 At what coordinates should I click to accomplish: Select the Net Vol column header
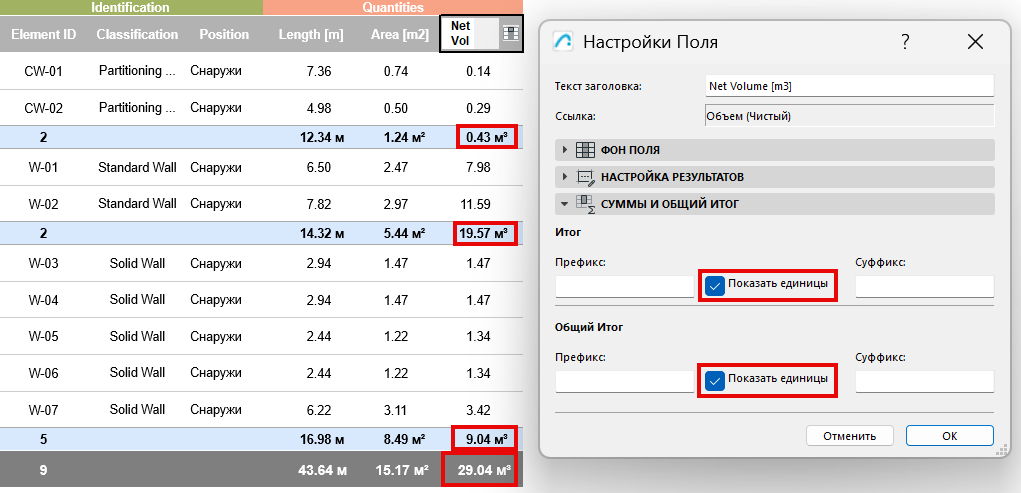pyautogui.click(x=470, y=33)
